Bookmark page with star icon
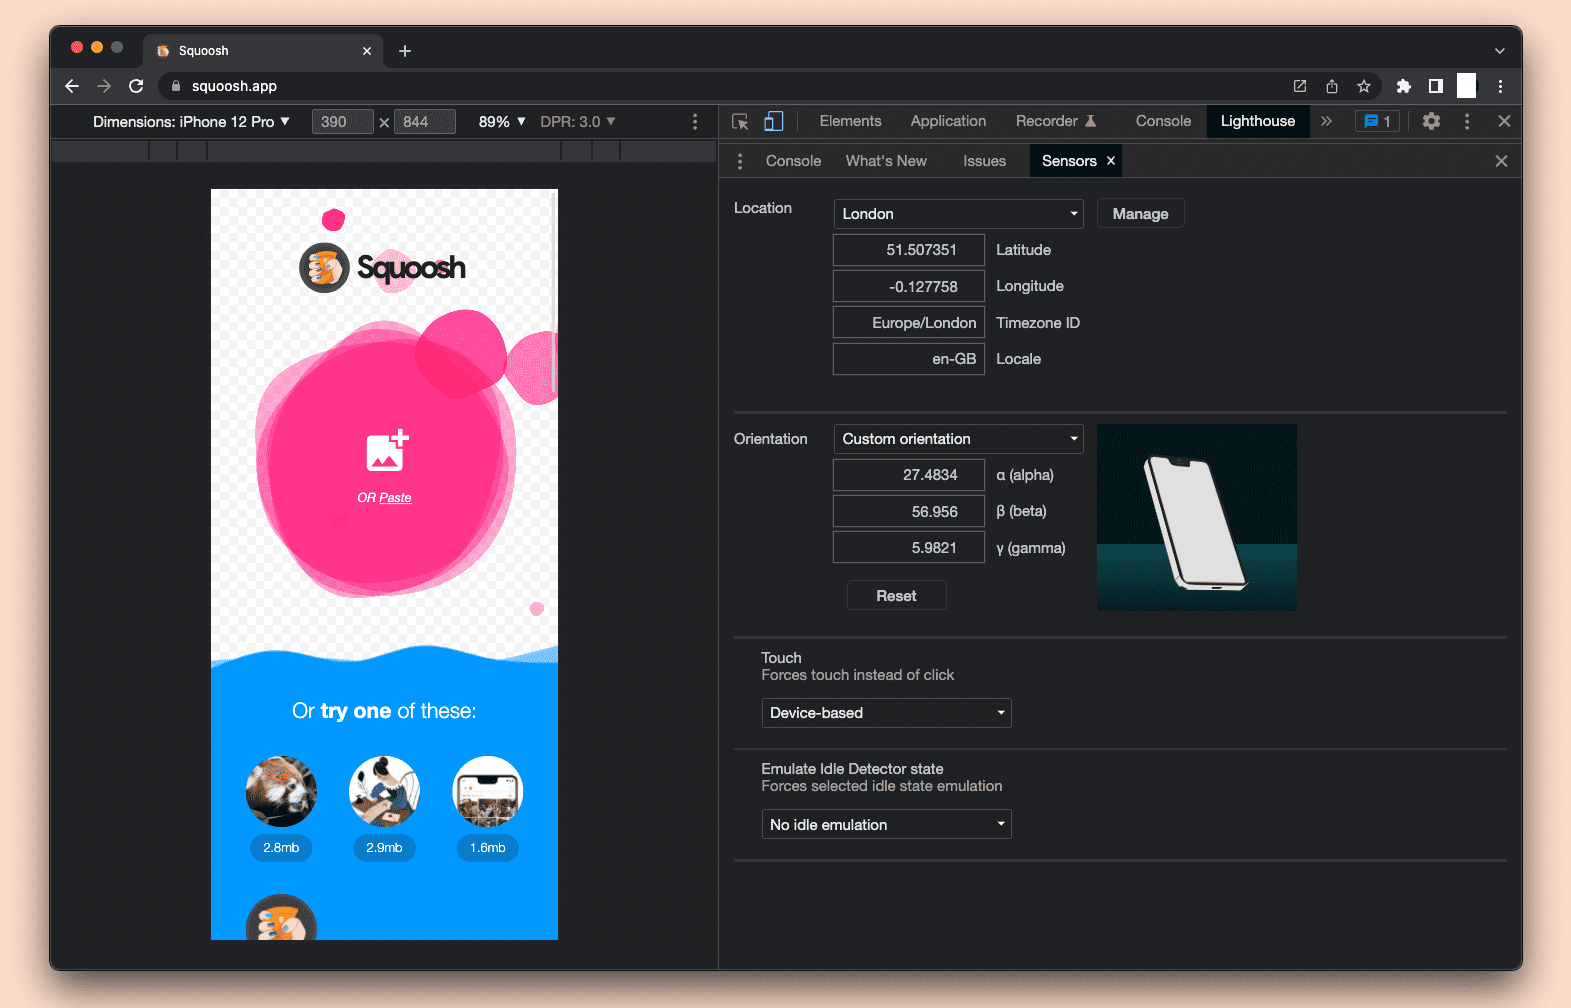 1363,86
